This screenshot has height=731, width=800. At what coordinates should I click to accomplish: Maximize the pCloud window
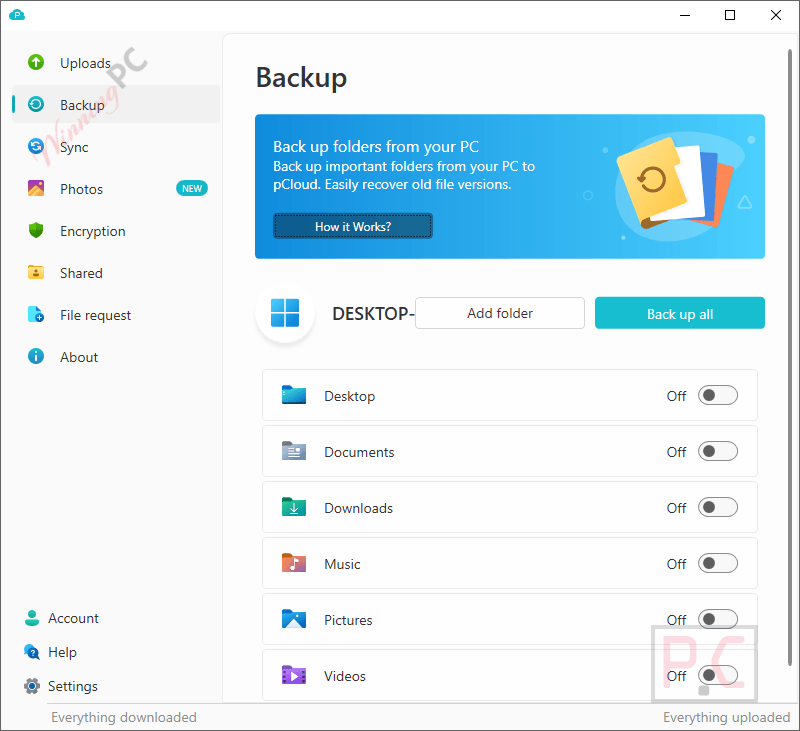(730, 15)
